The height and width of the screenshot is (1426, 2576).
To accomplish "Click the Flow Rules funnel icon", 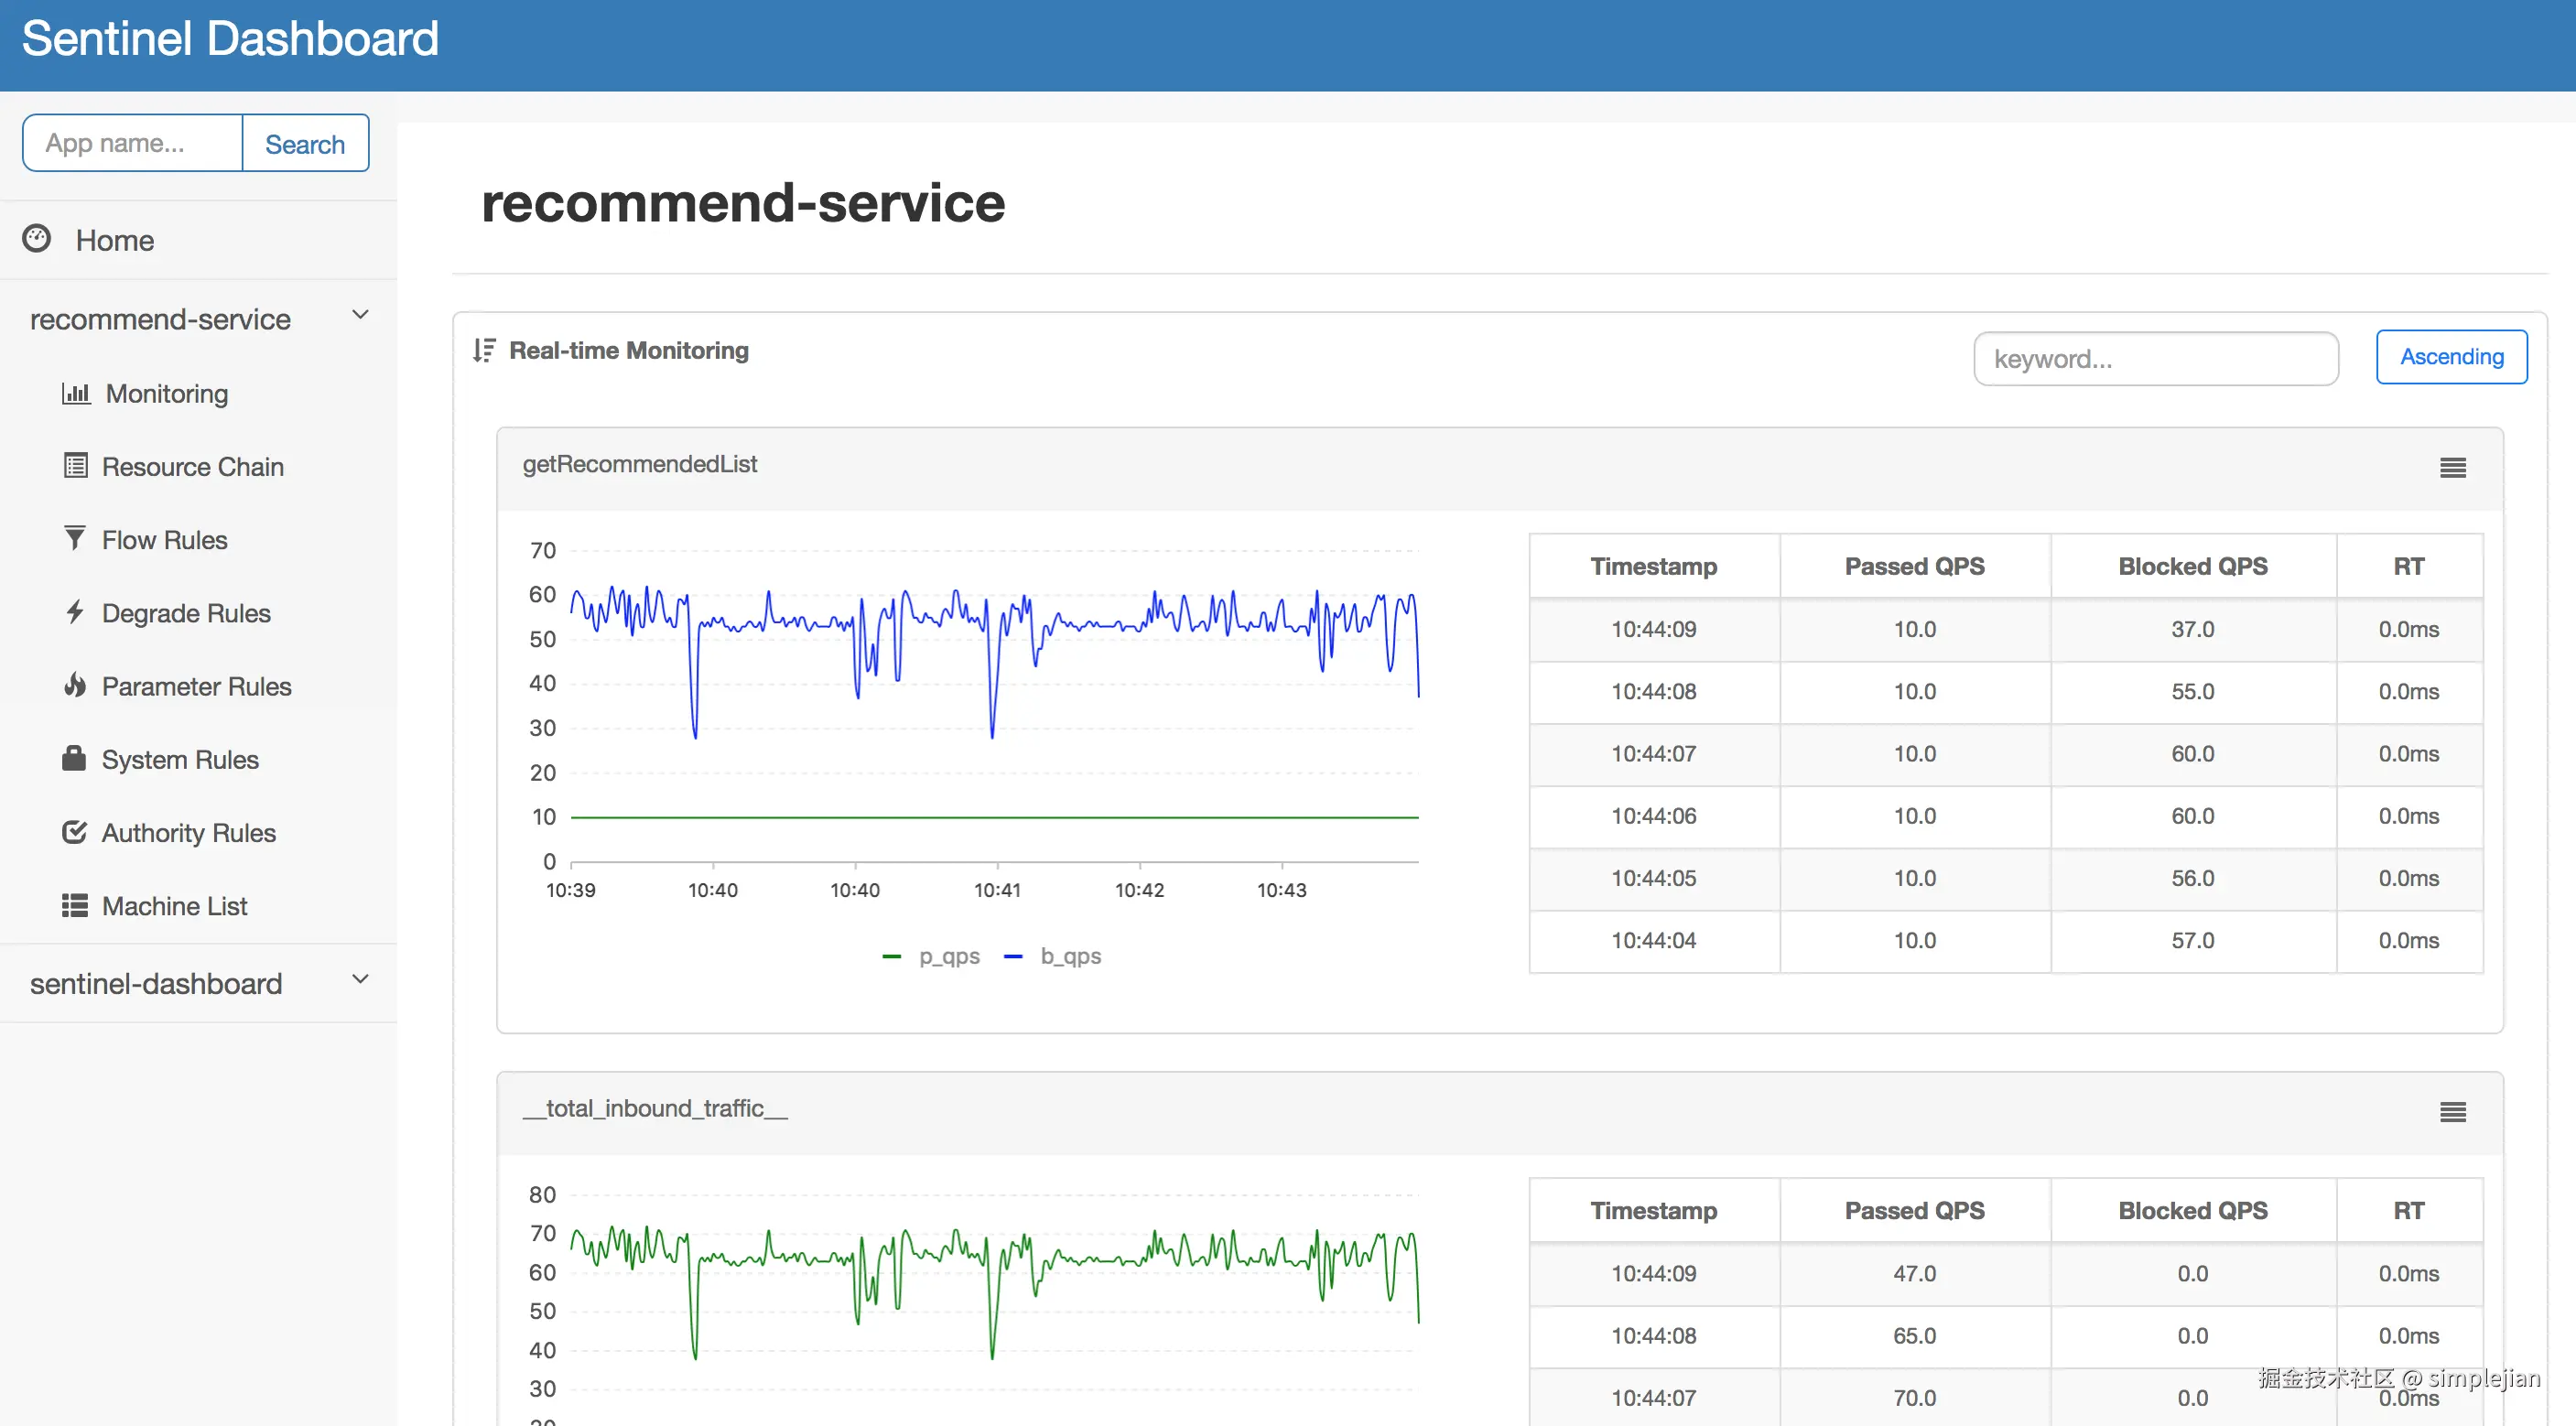I will click(74, 538).
